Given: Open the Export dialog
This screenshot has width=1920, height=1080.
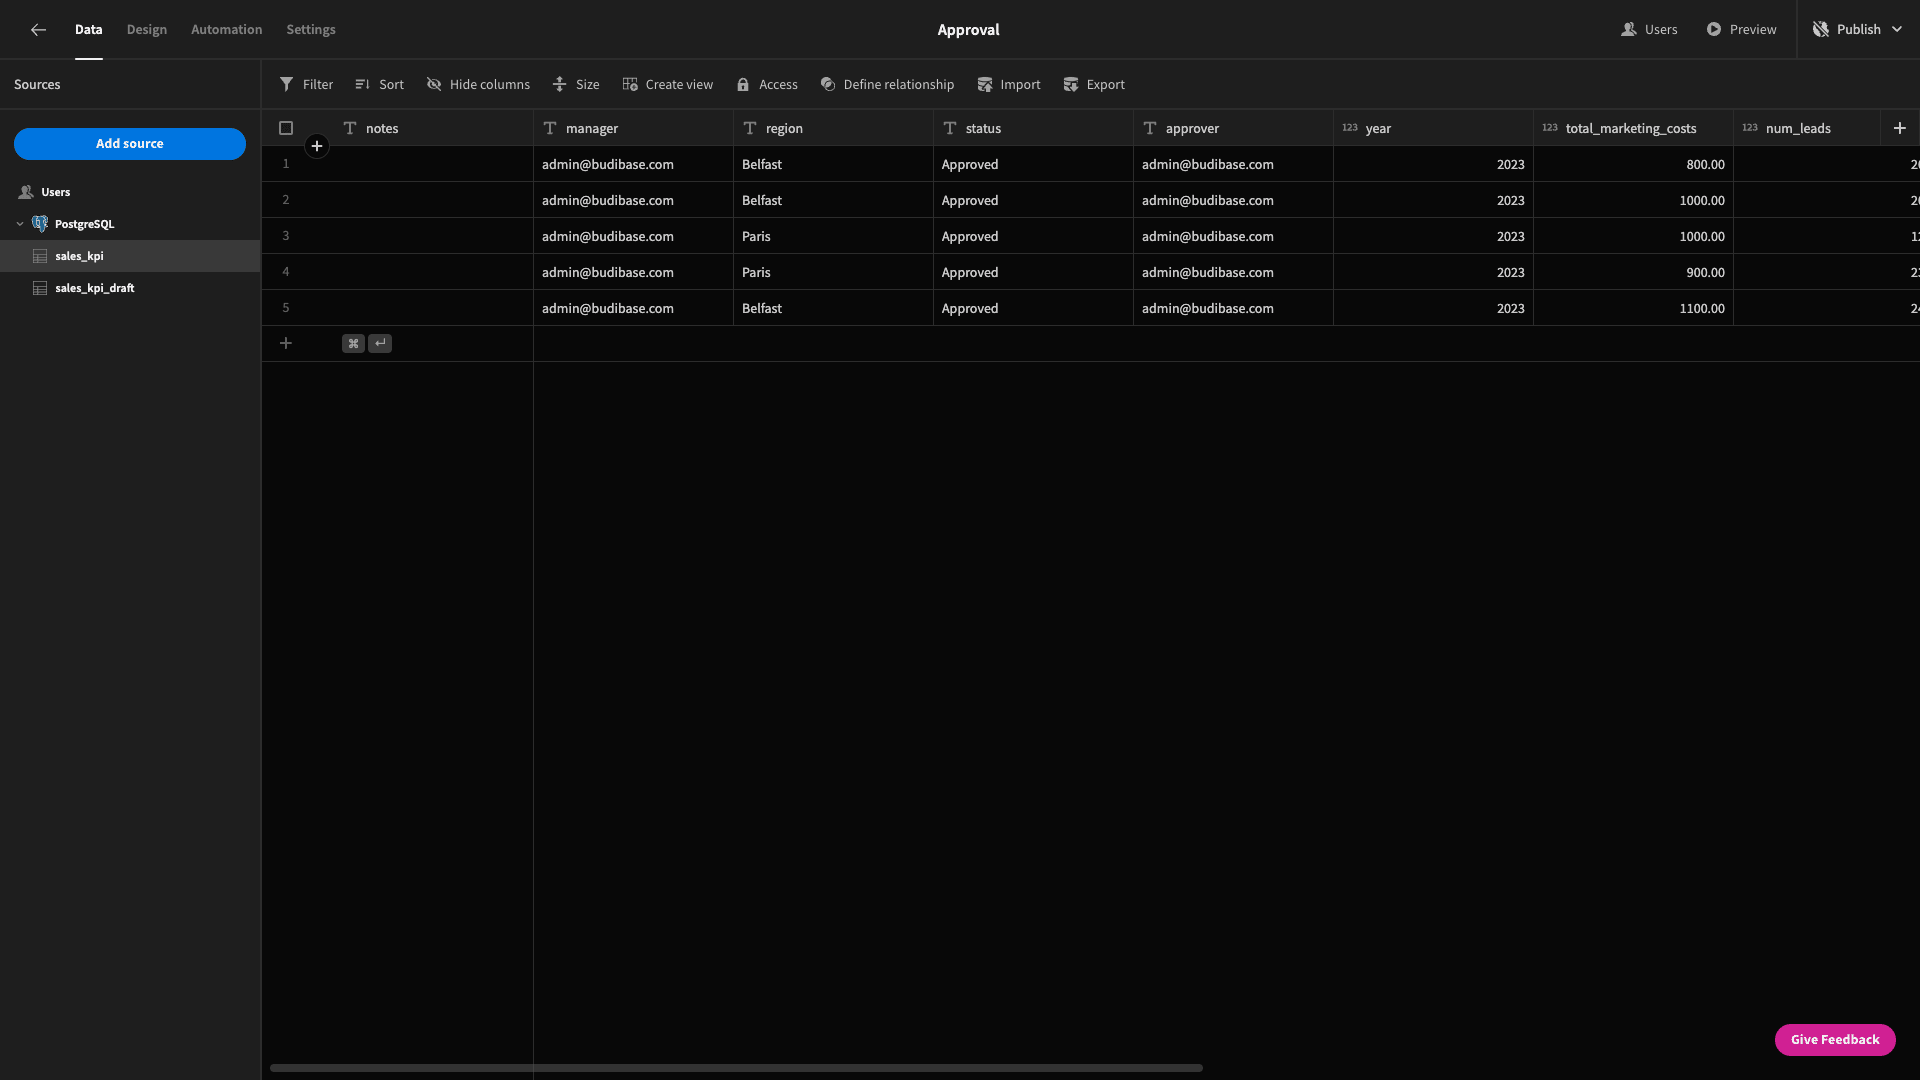Looking at the screenshot, I should (x=1094, y=85).
